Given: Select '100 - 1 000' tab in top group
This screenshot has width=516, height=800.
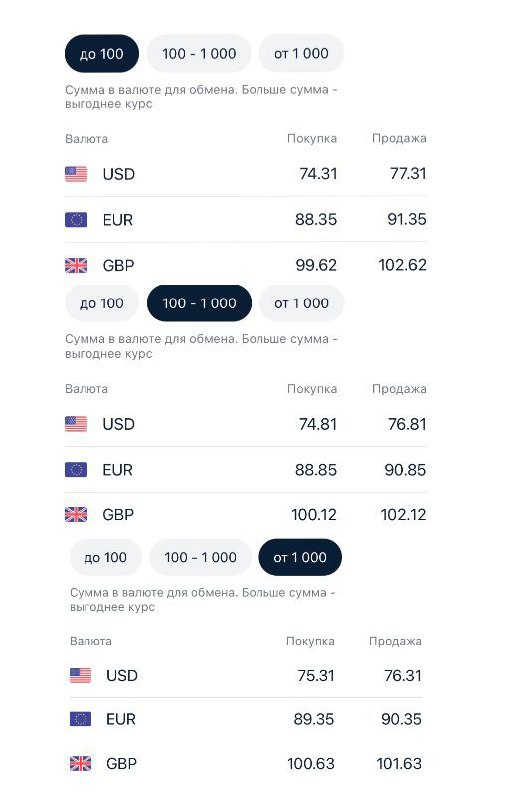Looking at the screenshot, I should pos(199,54).
